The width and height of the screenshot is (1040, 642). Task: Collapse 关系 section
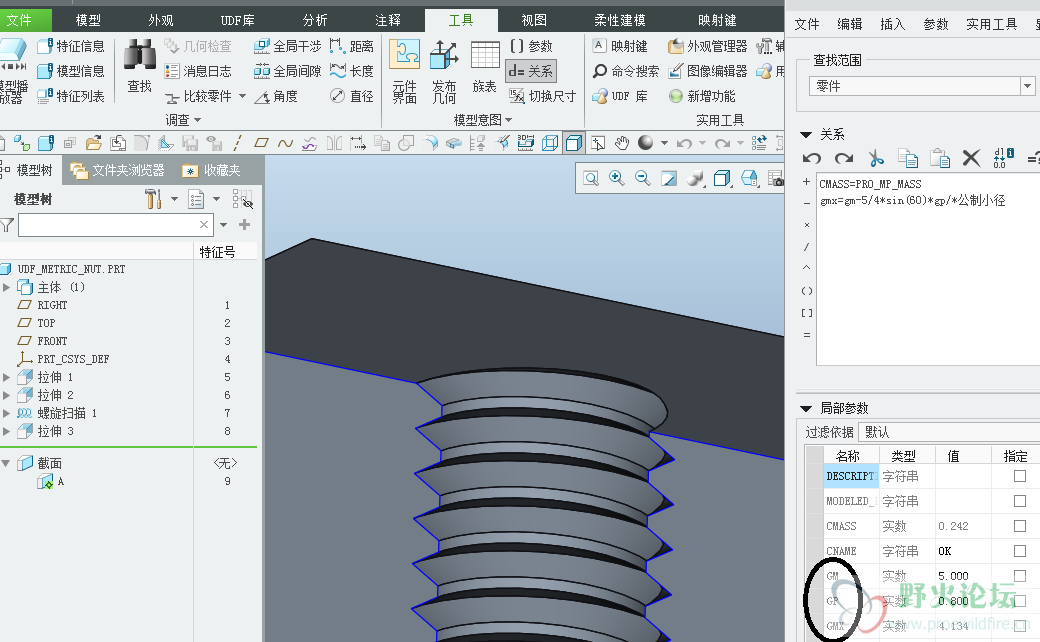pyautogui.click(x=807, y=135)
